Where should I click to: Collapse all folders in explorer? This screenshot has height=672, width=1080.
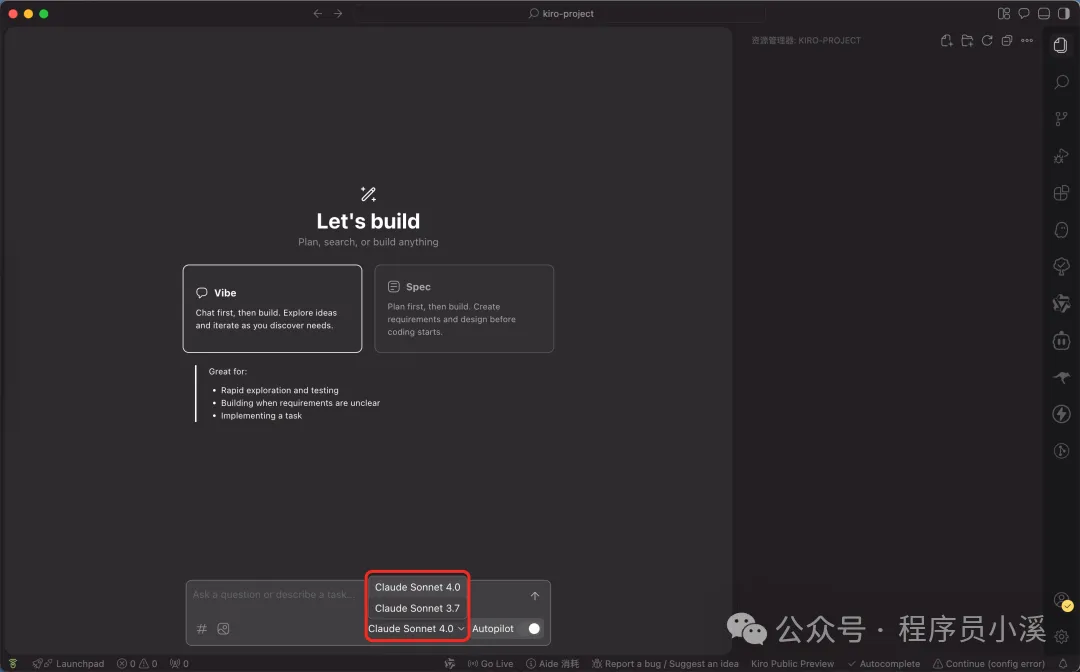(x=1007, y=41)
